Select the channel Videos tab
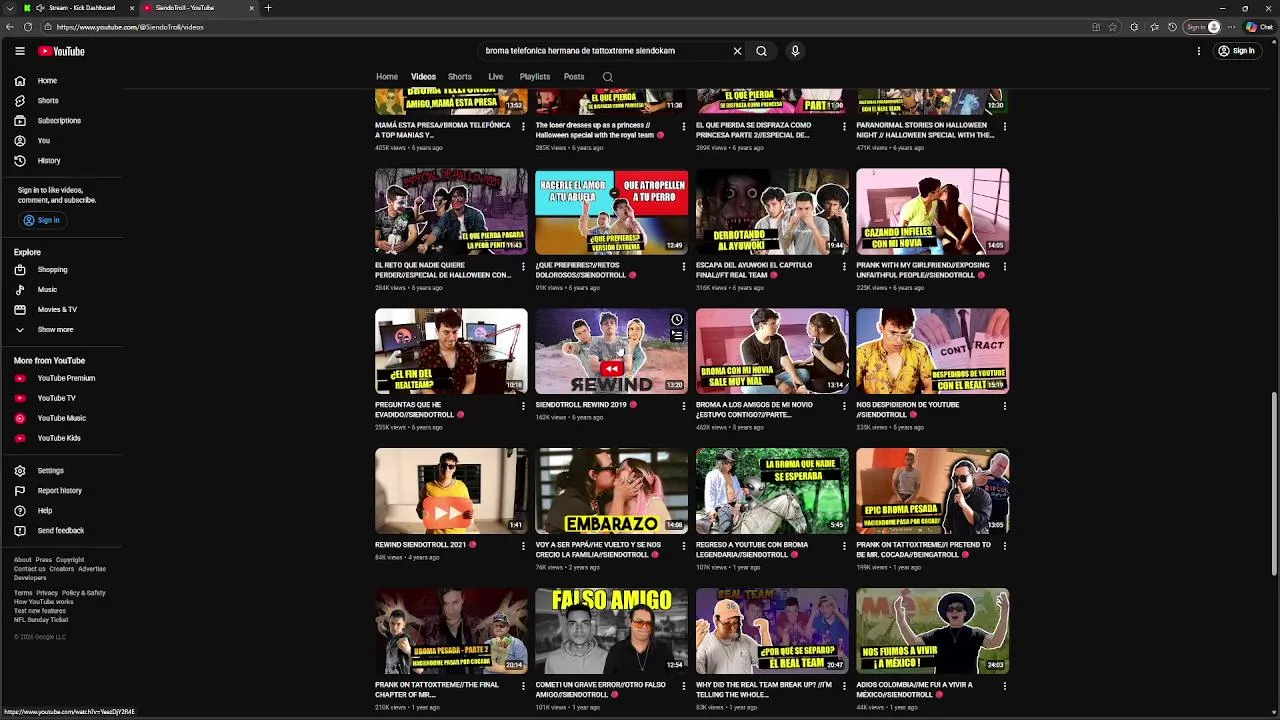Viewport: 1280px width, 720px height. (x=423, y=77)
